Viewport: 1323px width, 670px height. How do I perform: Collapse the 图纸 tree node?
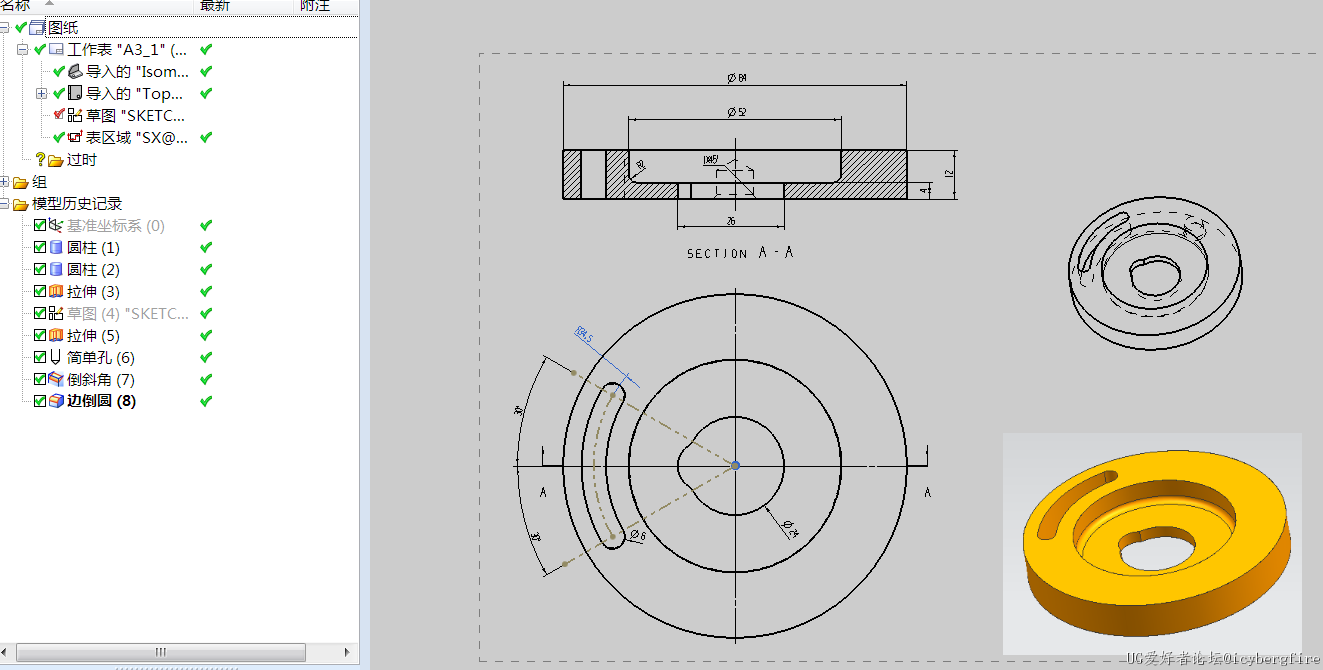[x=5, y=27]
